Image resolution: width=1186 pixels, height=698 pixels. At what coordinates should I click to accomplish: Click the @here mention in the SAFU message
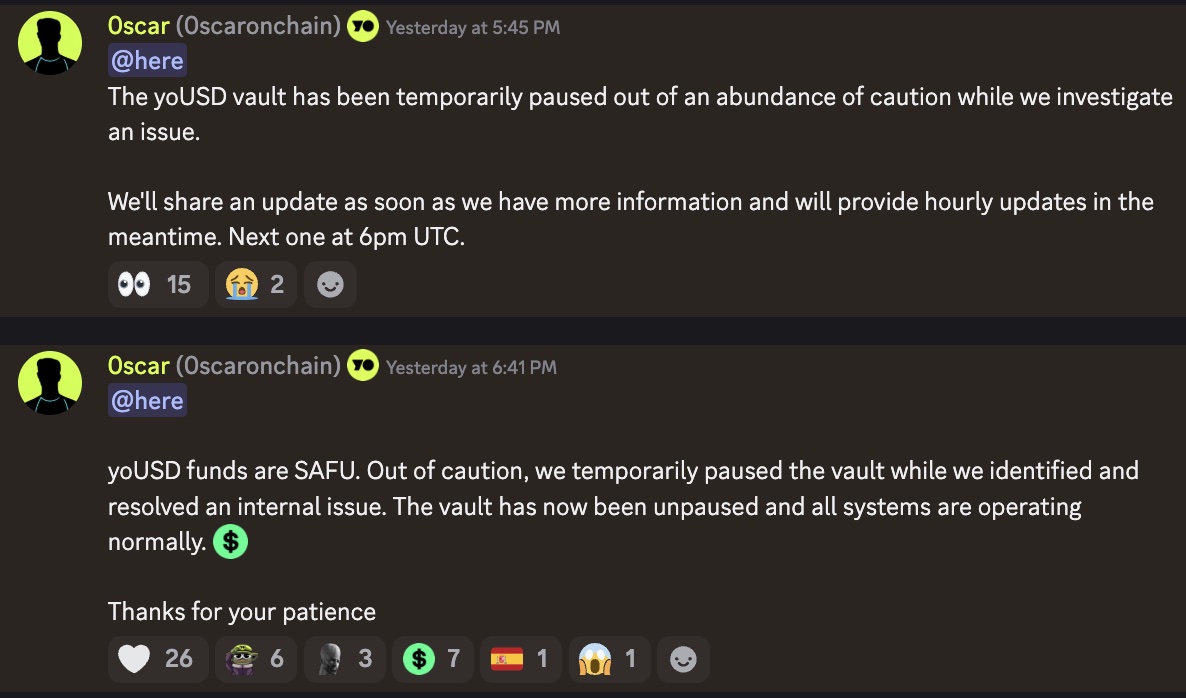pyautogui.click(x=147, y=401)
